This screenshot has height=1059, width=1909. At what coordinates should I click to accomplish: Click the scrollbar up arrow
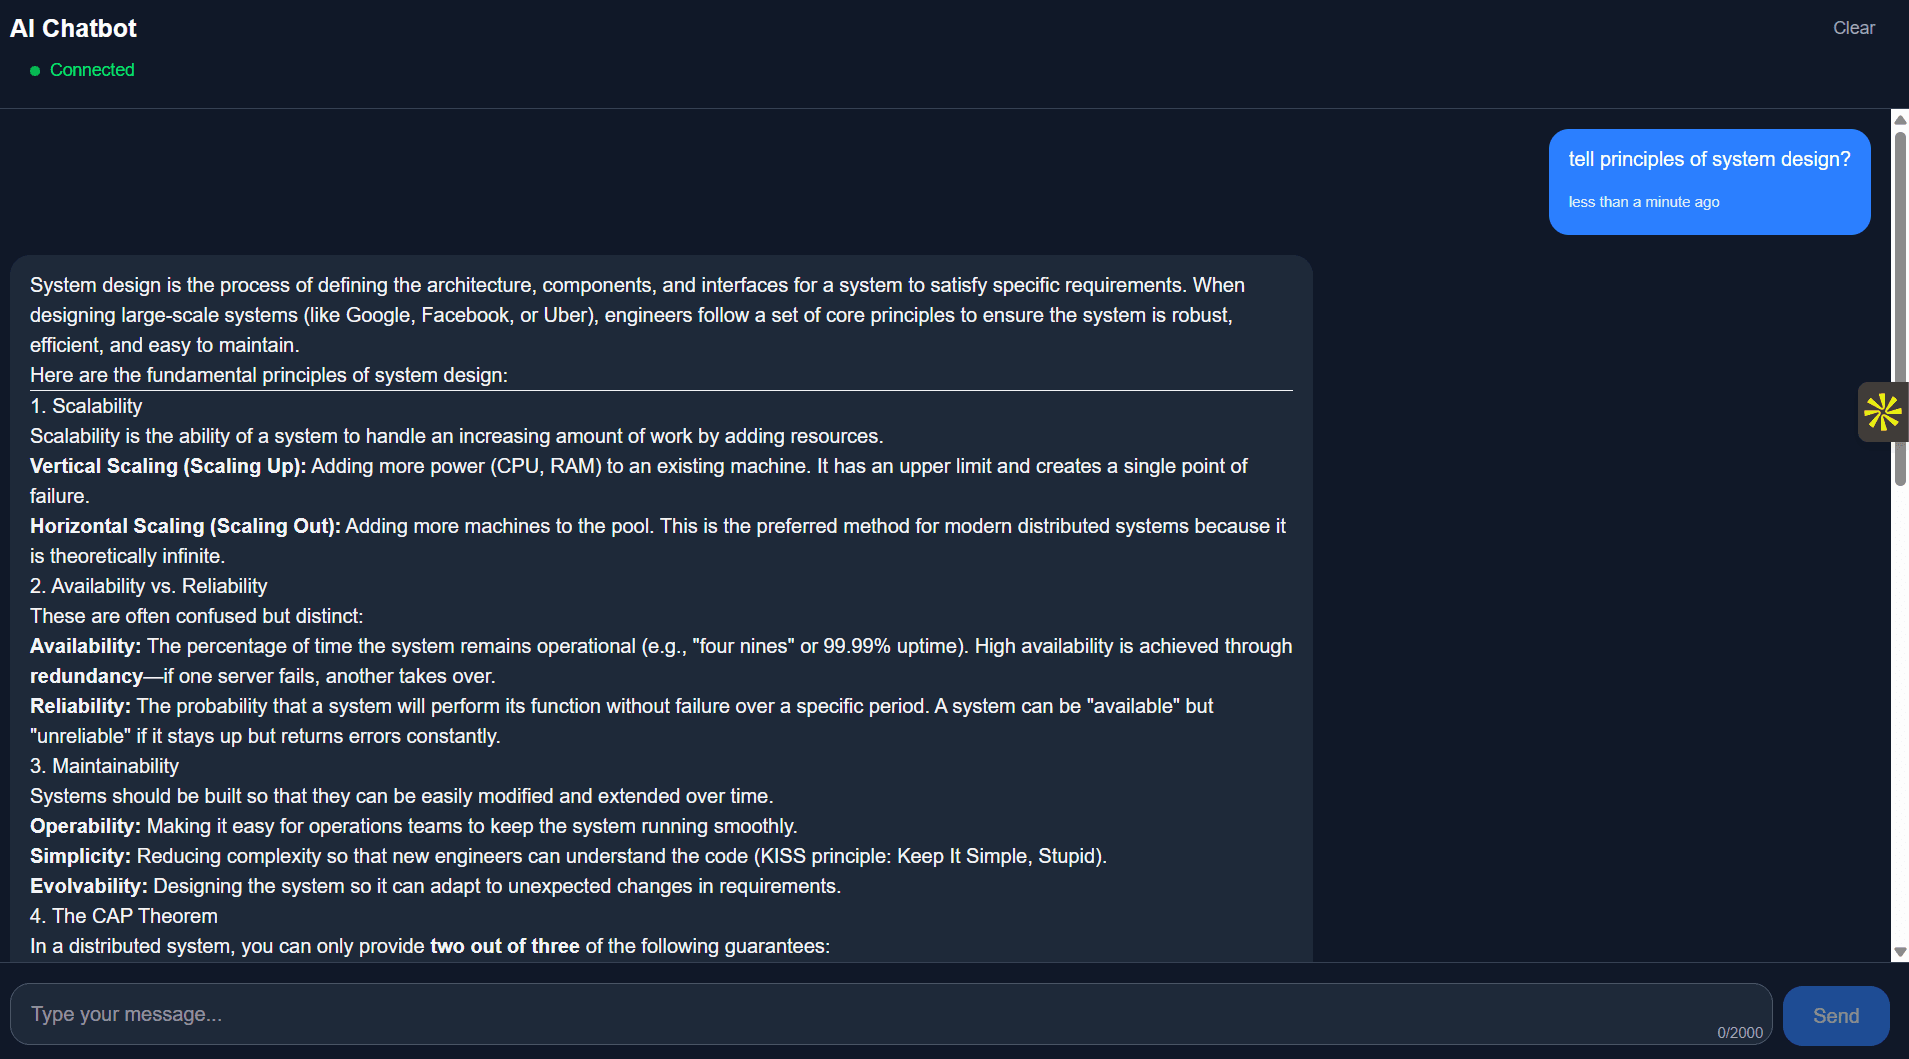[1900, 120]
